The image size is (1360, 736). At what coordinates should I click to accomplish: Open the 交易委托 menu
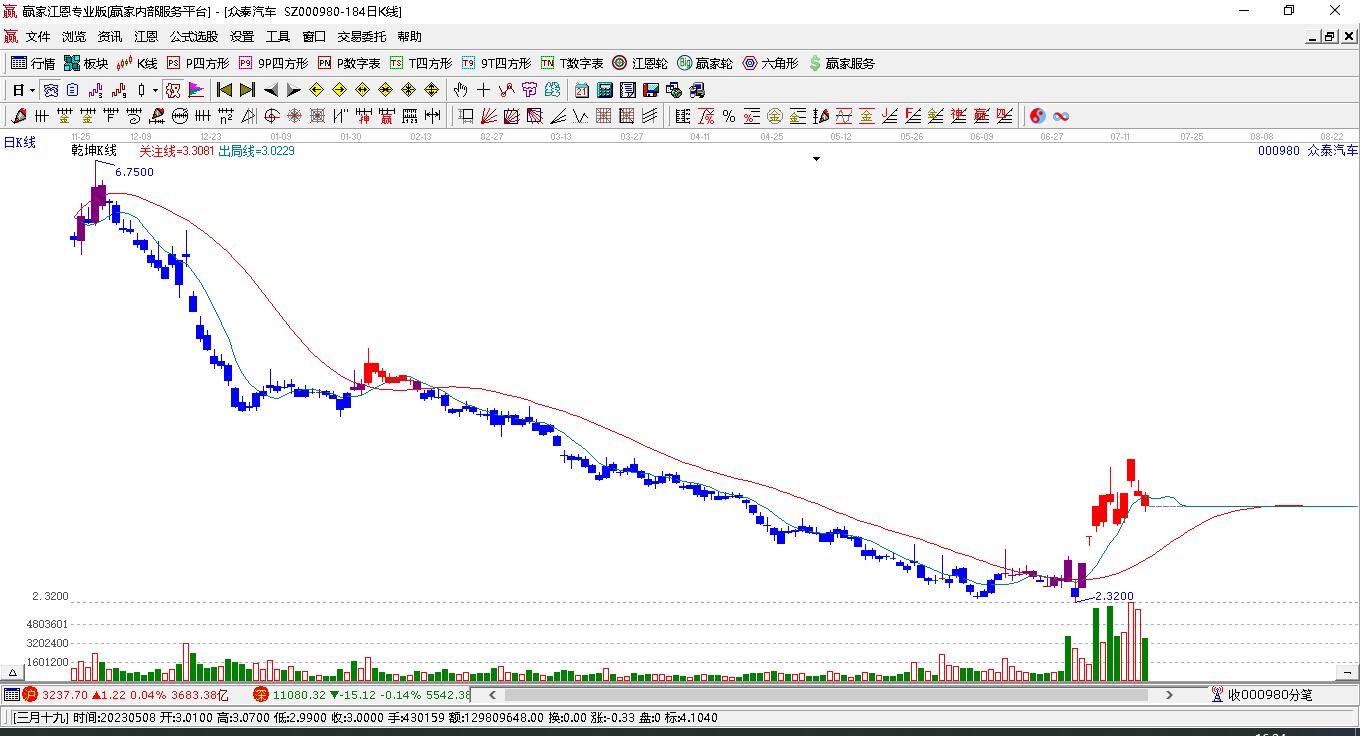tap(361, 37)
